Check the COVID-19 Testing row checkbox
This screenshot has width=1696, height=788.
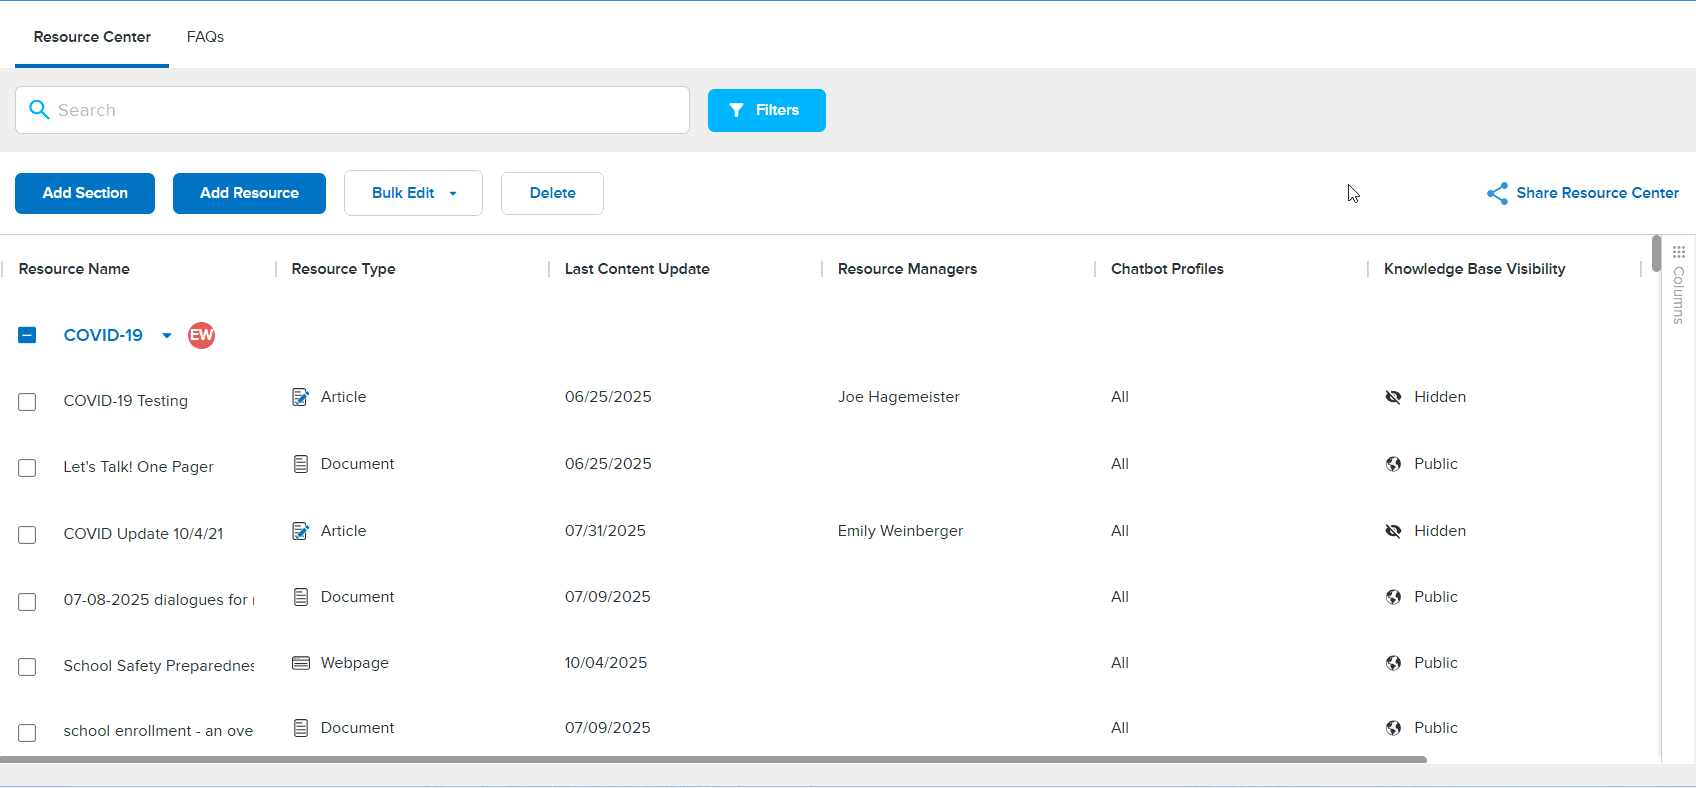click(x=27, y=402)
